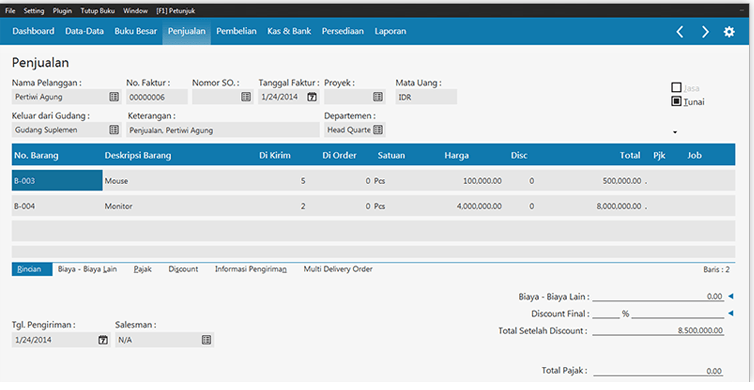Click the Di Kirim column header

pos(275,155)
